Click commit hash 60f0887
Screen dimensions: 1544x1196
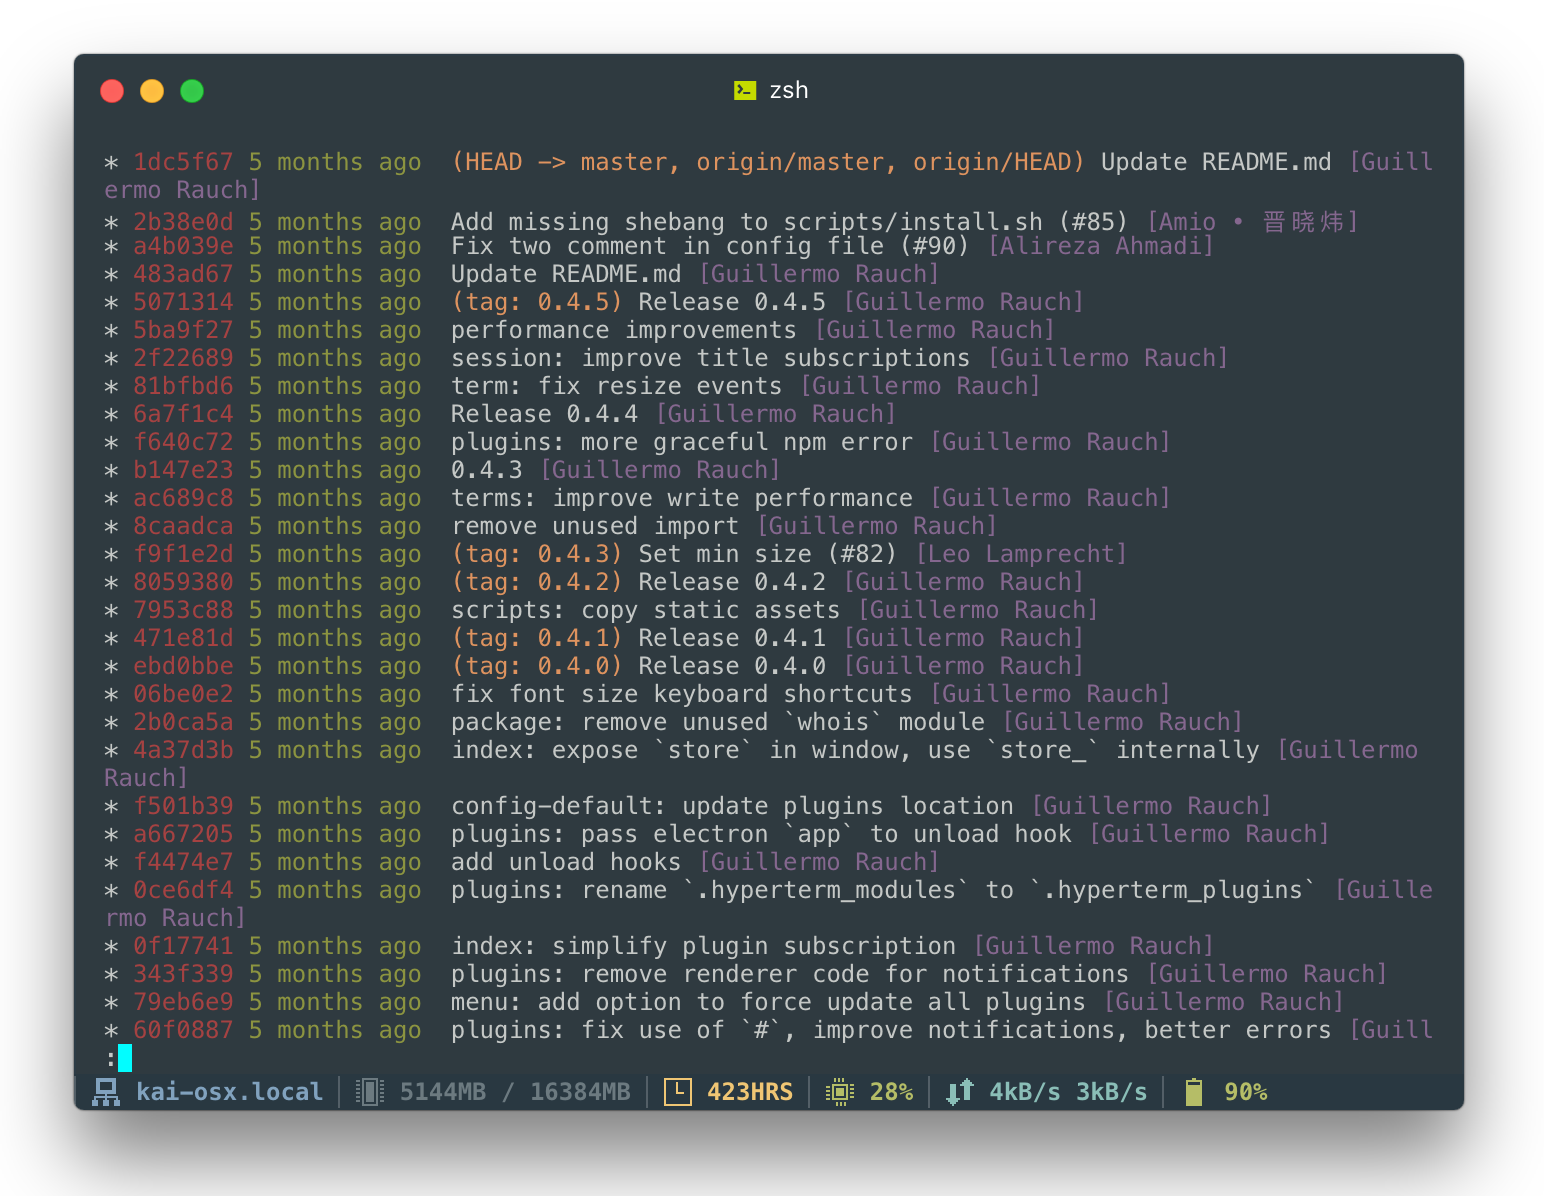click(x=183, y=1030)
